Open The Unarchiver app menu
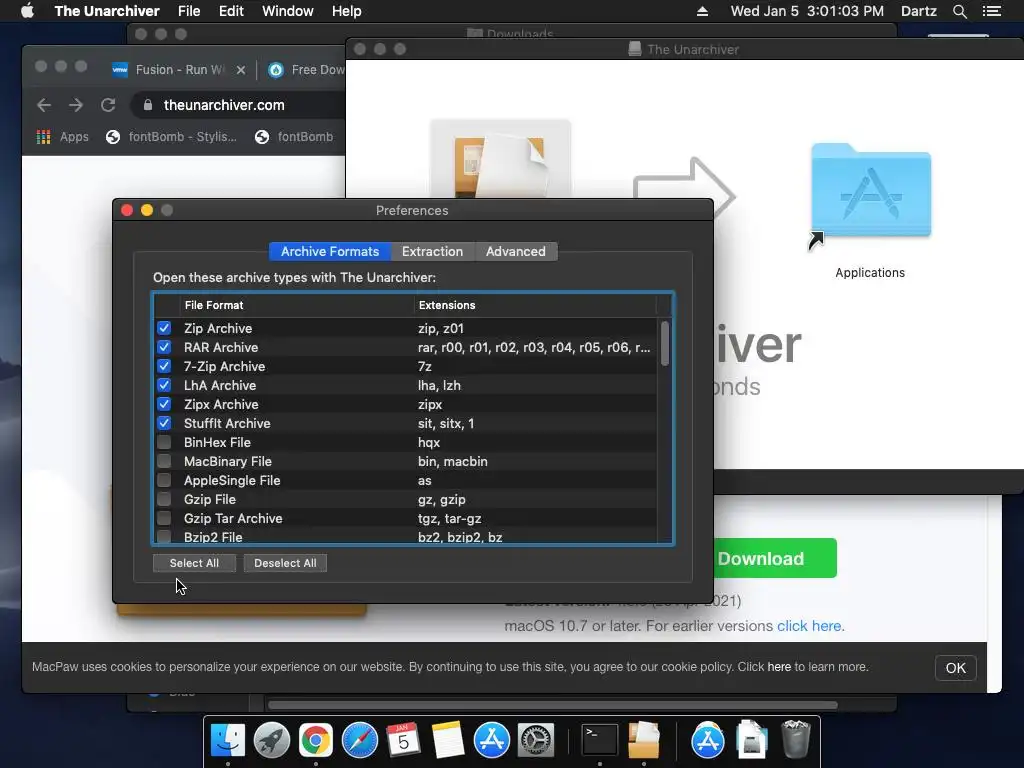 pyautogui.click(x=107, y=11)
